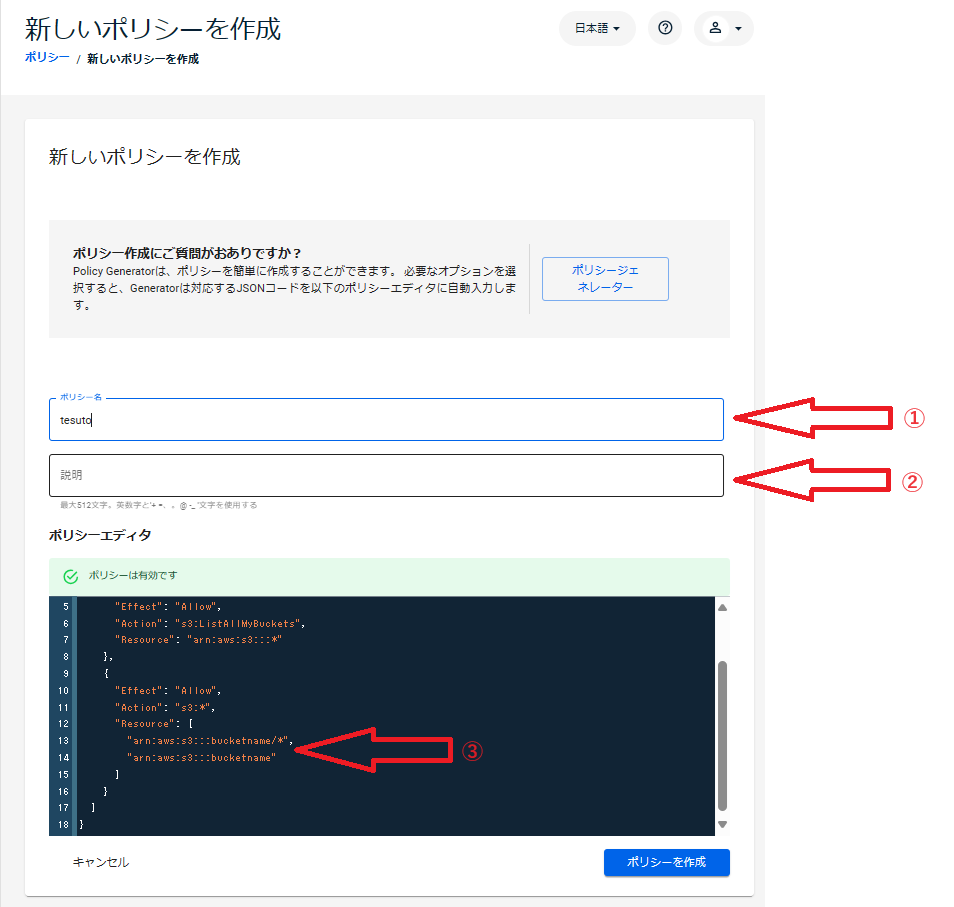Click the editor scrollbar up arrow
Image resolution: width=954 pixels, height=907 pixels.
(722, 608)
